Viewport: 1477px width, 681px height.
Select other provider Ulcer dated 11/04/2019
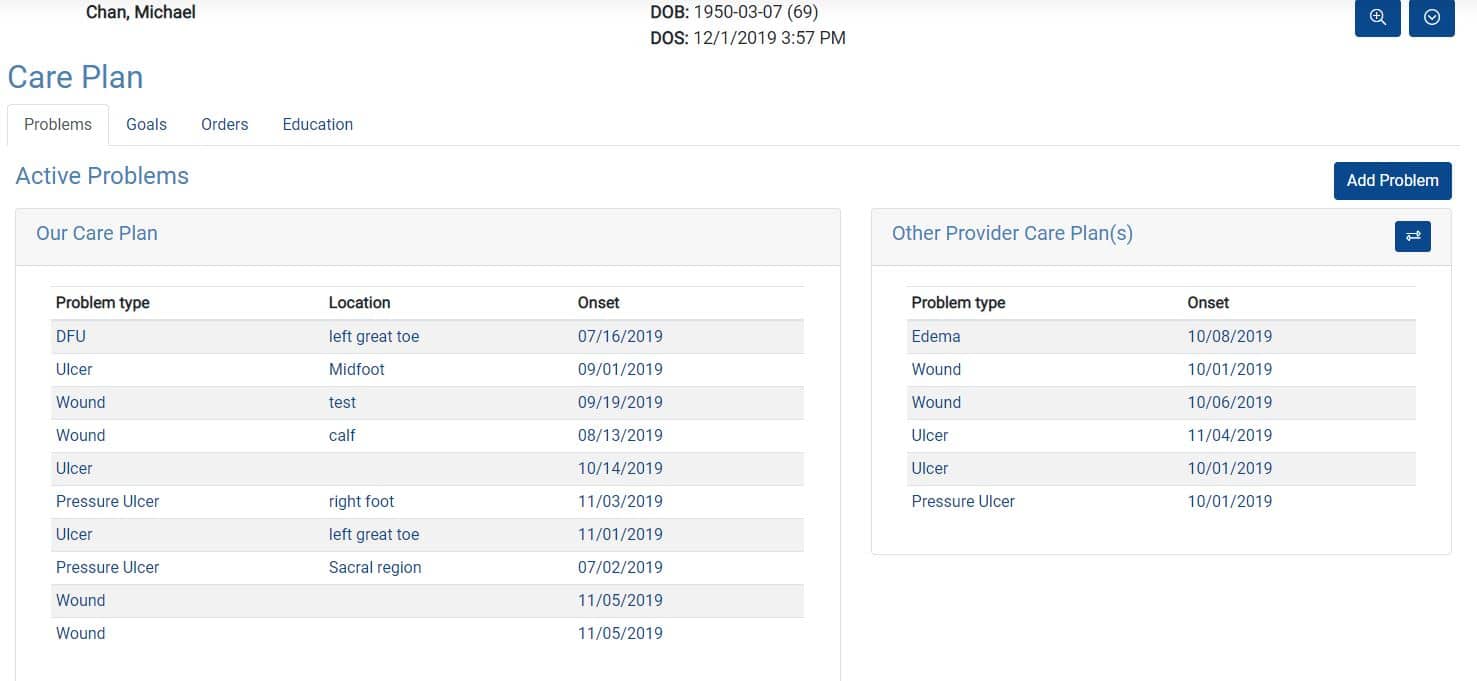[x=1161, y=435]
